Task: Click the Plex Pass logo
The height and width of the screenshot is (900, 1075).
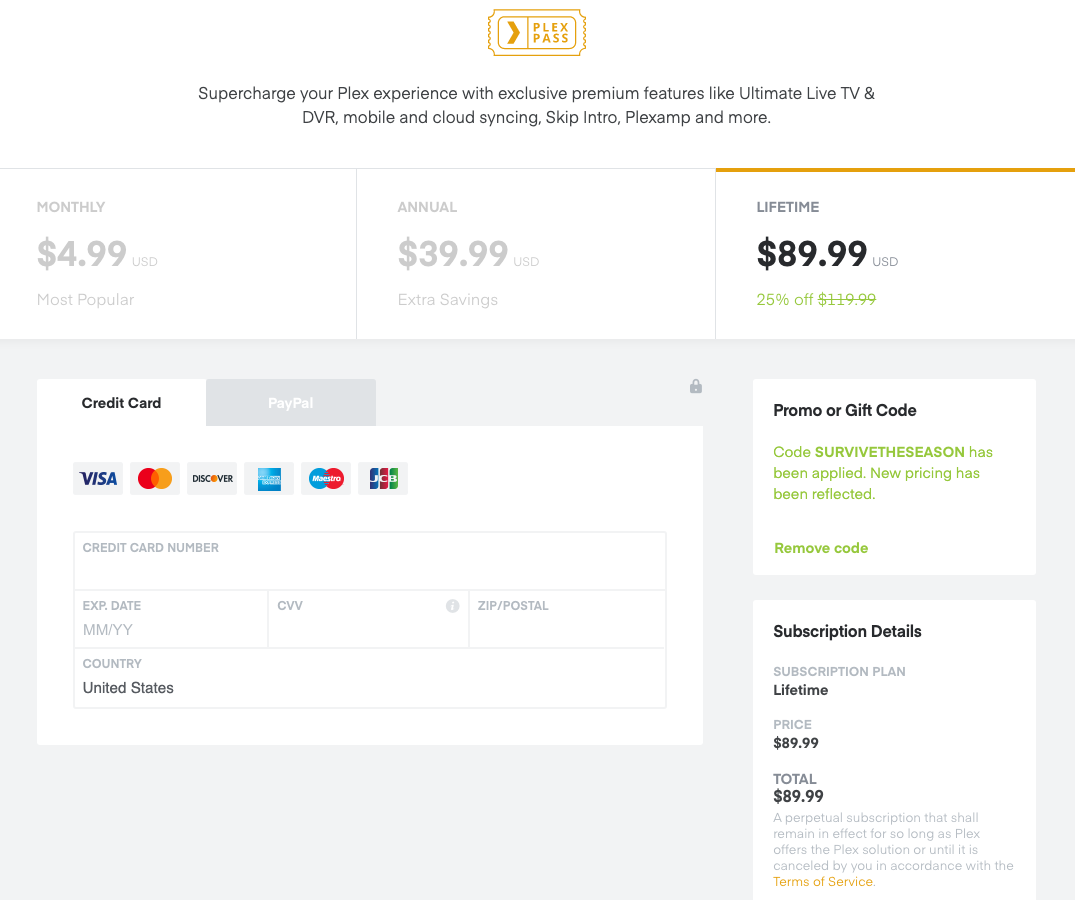Action: [537, 33]
